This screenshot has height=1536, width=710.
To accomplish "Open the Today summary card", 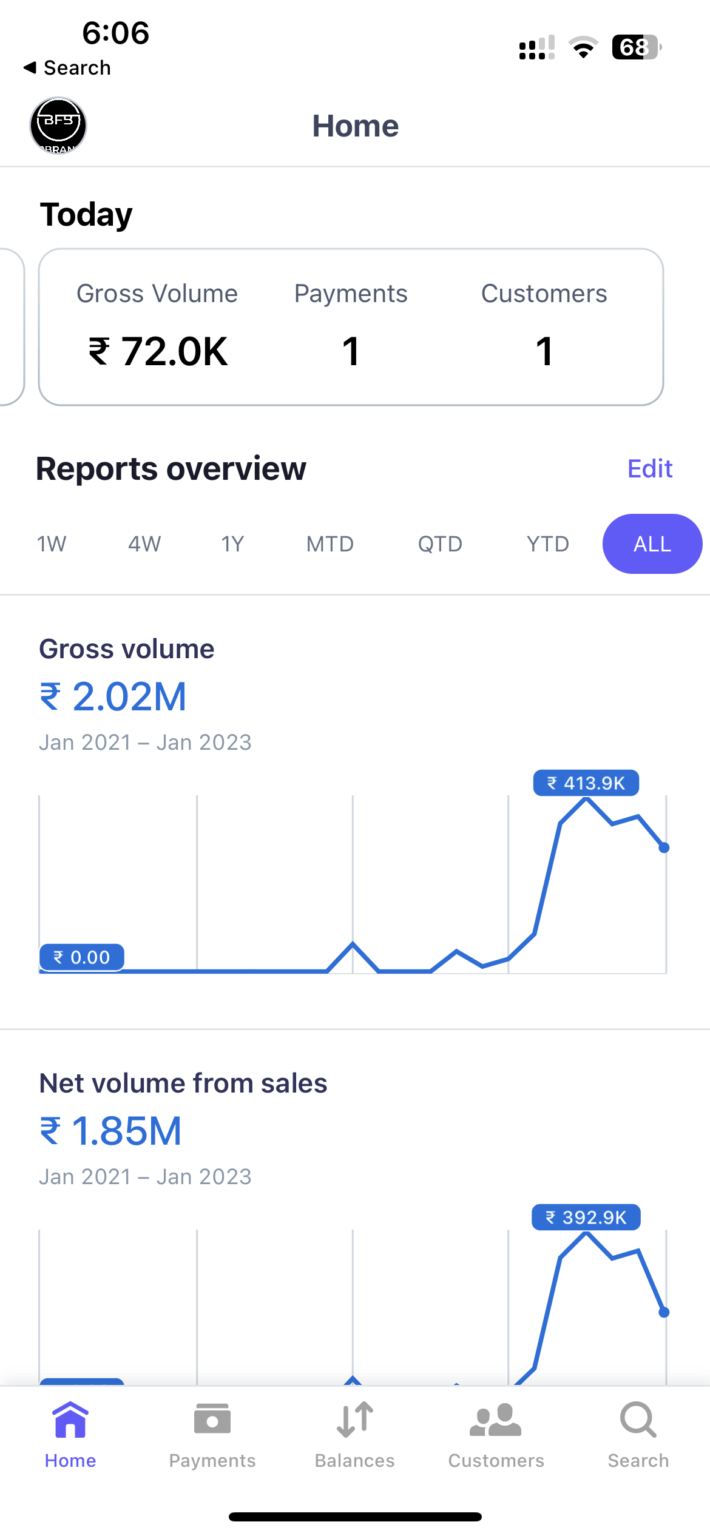I will 350,327.
